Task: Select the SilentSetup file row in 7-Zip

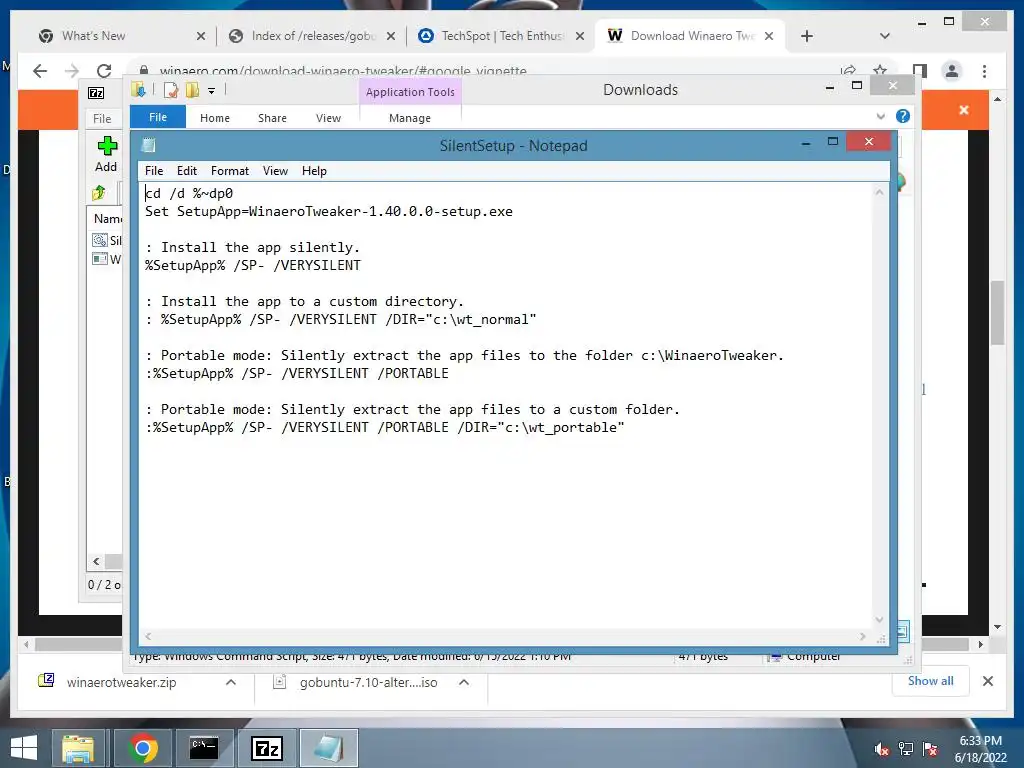Action: click(x=107, y=240)
